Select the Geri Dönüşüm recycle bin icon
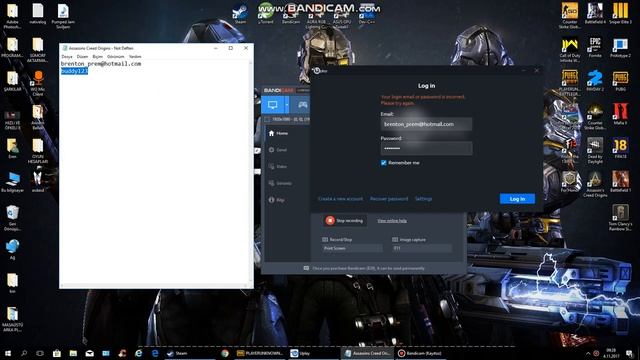This screenshot has height=360, width=640. pyautogui.click(x=12, y=218)
